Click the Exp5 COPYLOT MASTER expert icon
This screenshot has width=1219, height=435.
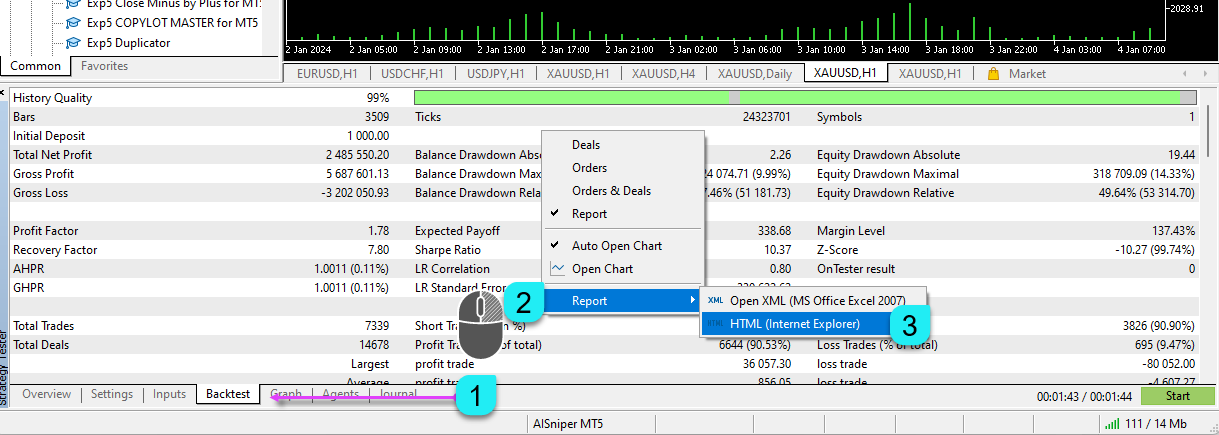coord(72,22)
